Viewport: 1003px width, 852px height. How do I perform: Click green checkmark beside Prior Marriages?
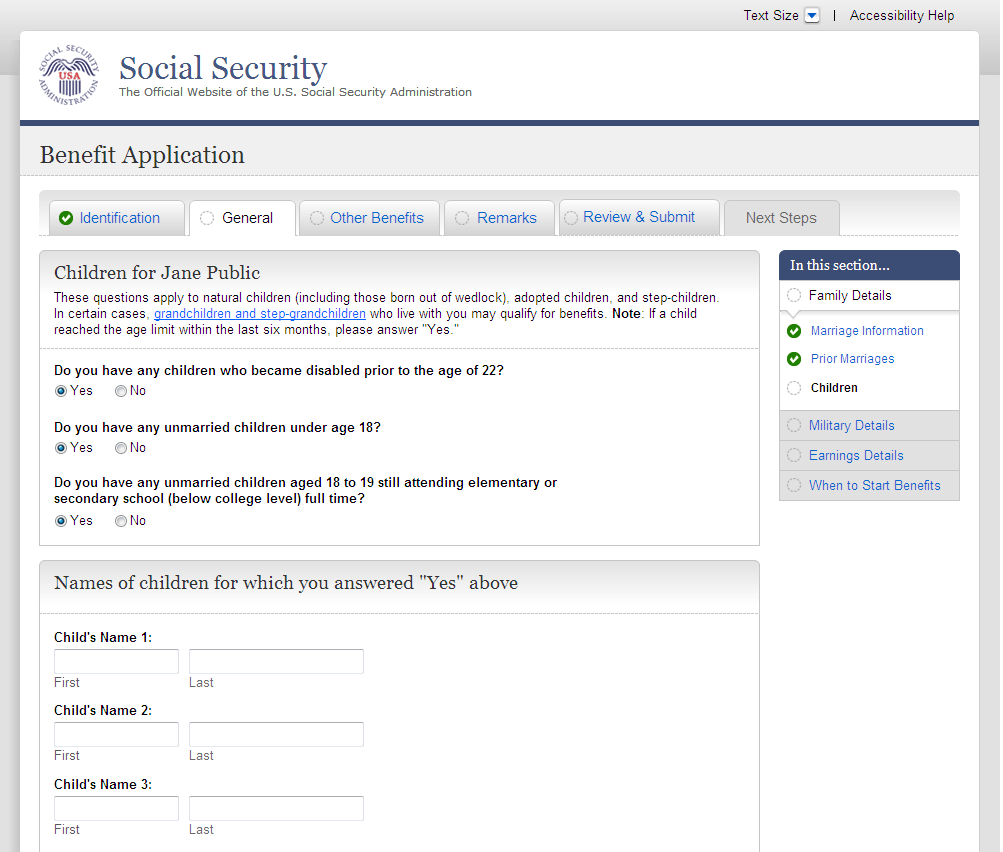(794, 359)
